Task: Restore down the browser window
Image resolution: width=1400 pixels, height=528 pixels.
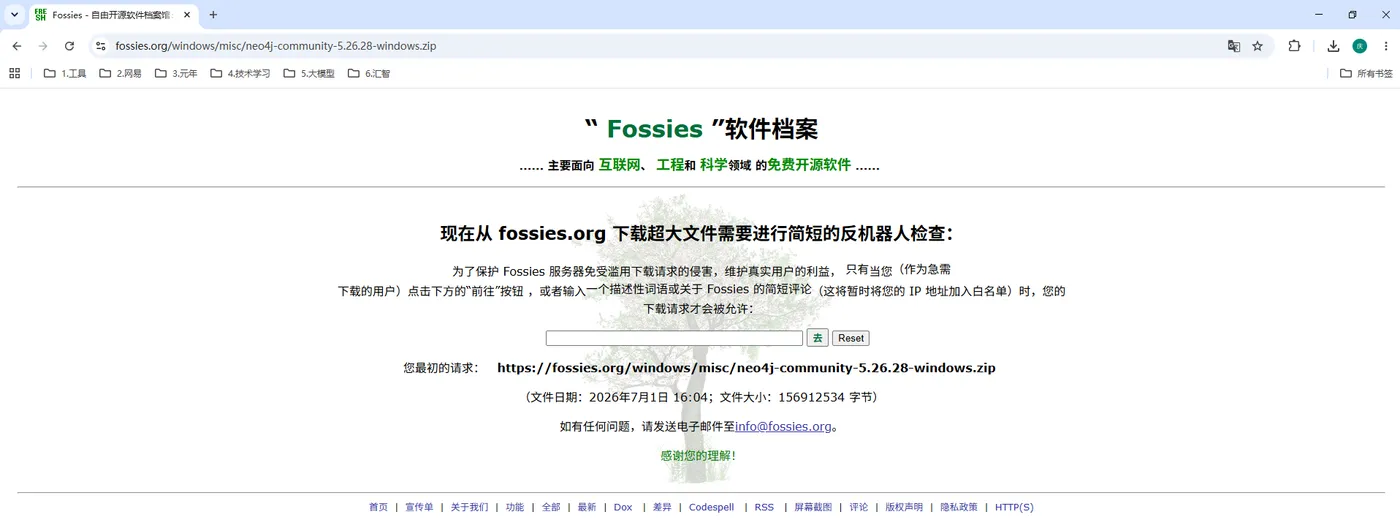Action: (1352, 15)
